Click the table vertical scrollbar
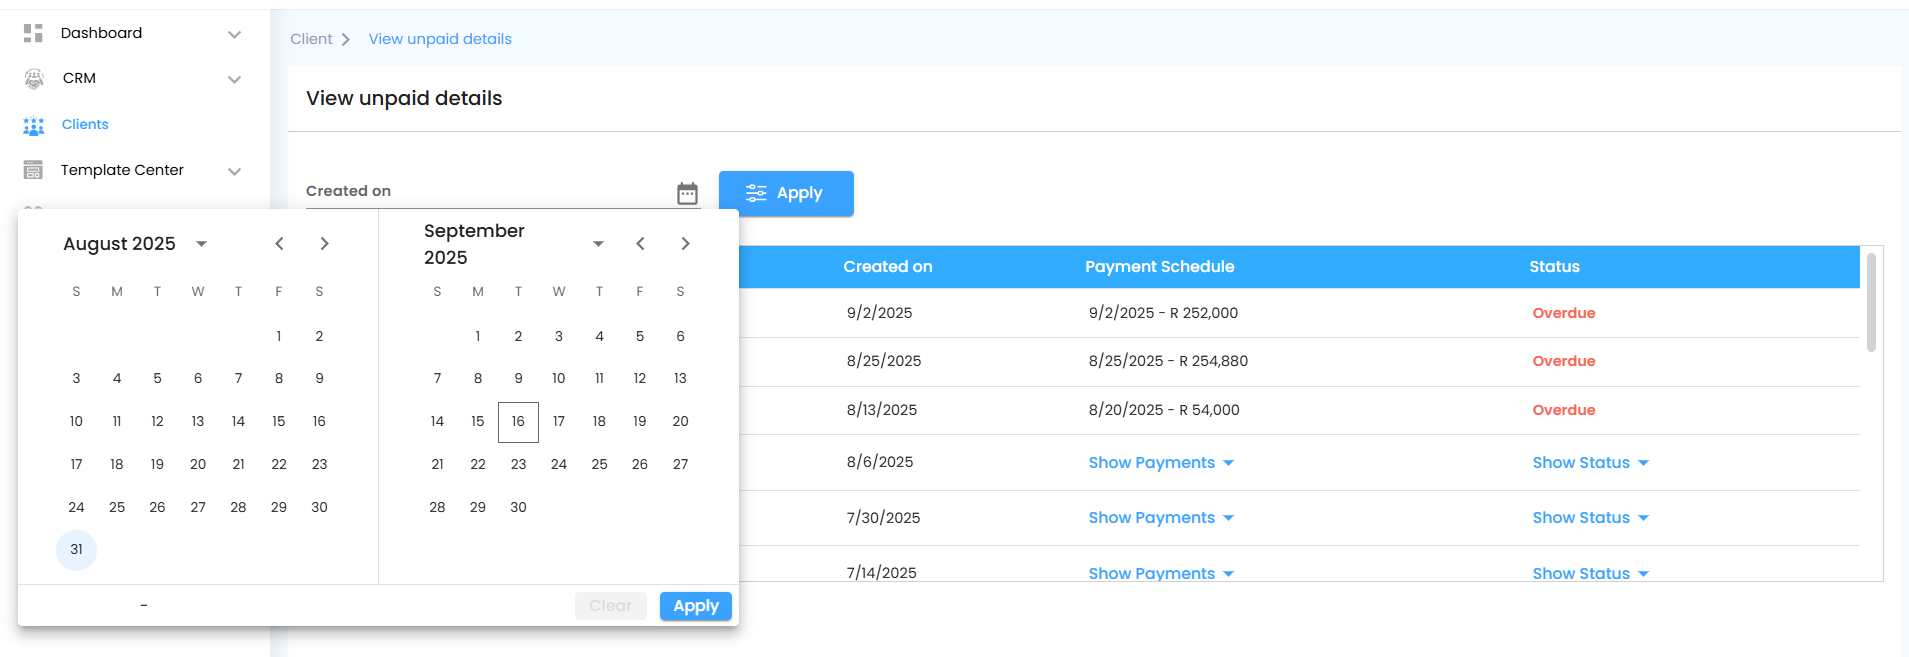Image resolution: width=1909 pixels, height=657 pixels. click(1871, 302)
